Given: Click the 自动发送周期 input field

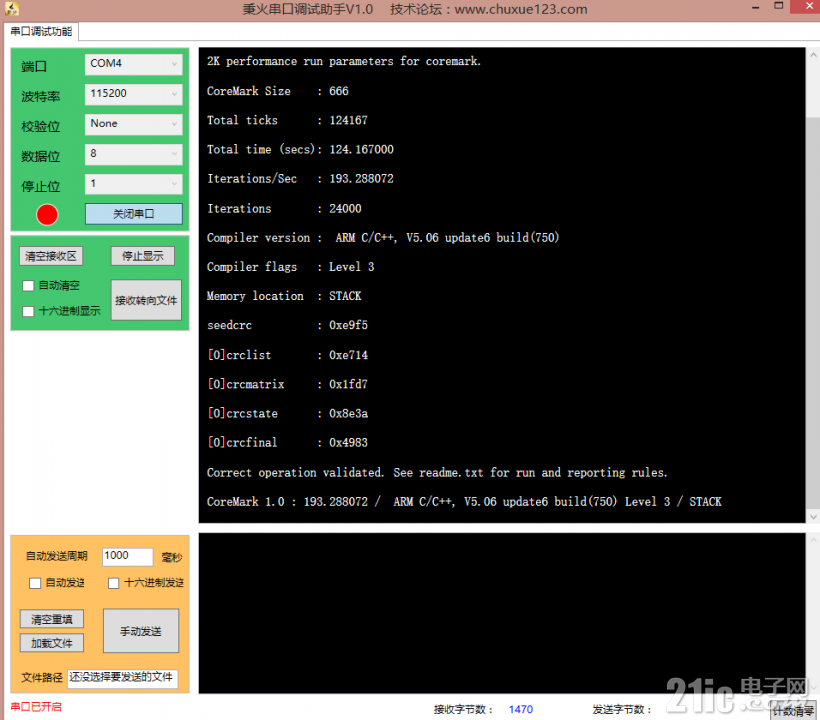Looking at the screenshot, I should point(128,556).
